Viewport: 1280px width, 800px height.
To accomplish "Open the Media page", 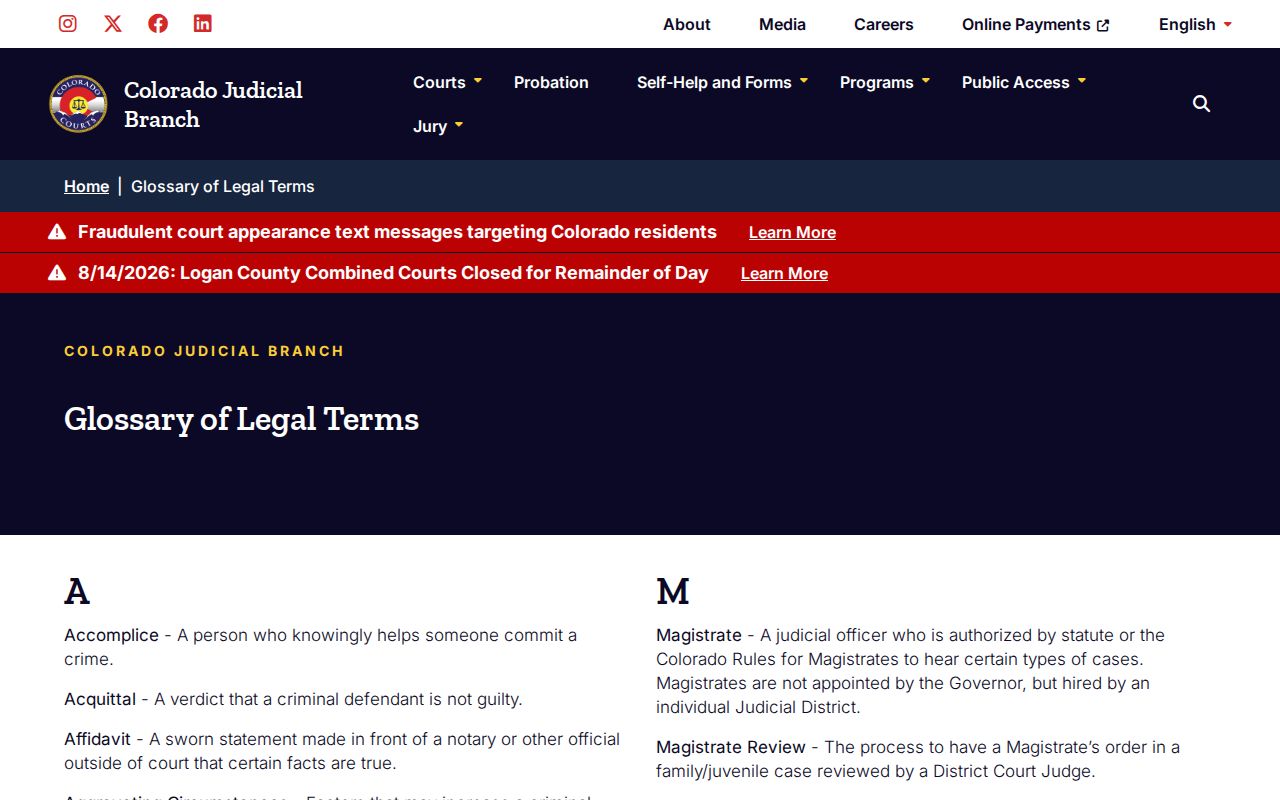I will click(782, 24).
